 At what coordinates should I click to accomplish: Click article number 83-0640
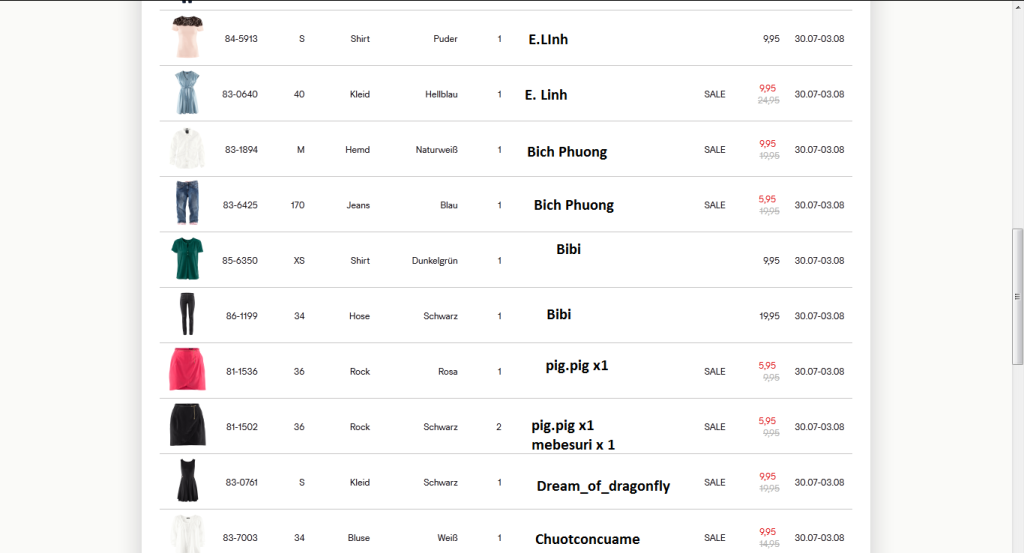pos(240,94)
